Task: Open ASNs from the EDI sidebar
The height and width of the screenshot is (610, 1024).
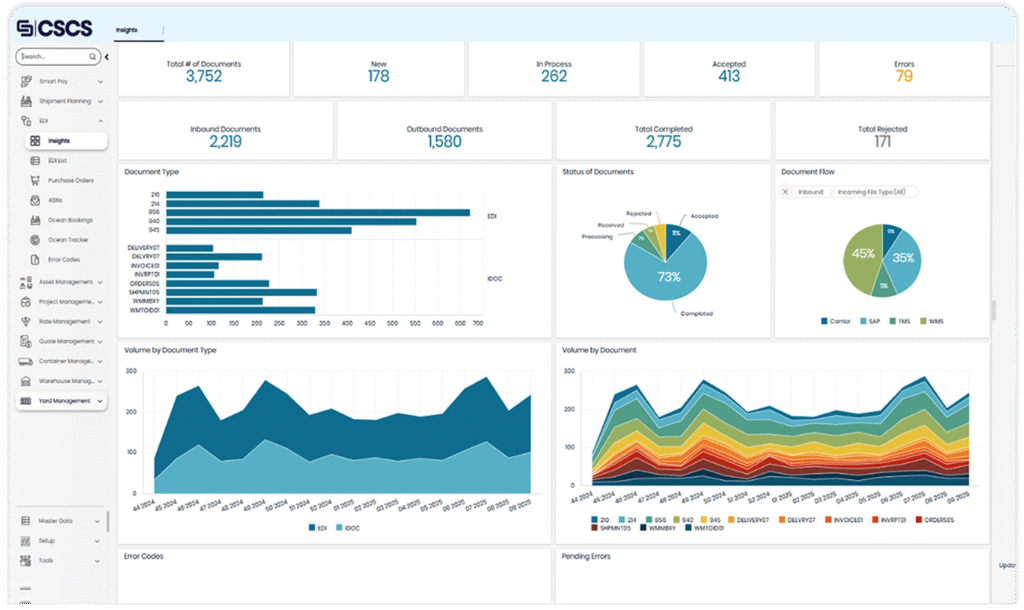Action: click(33, 201)
